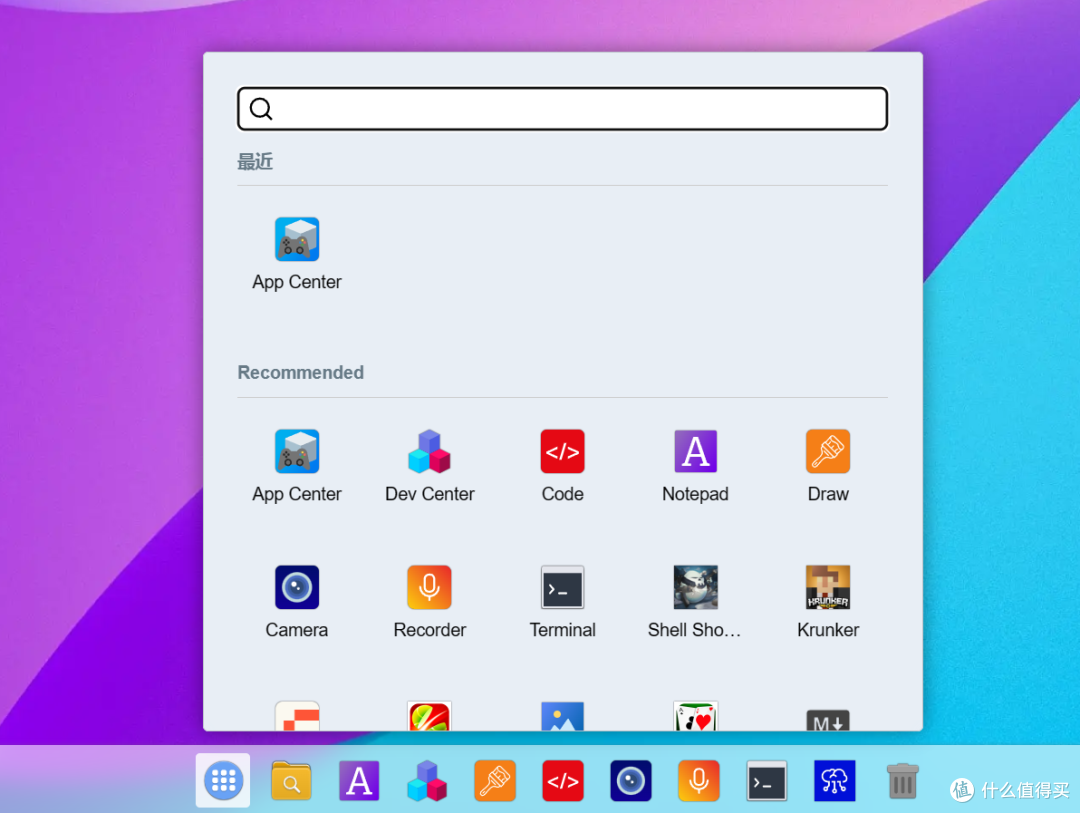Launch the purple Notepad icon in dock
This screenshot has width=1080, height=813.
coord(359,781)
